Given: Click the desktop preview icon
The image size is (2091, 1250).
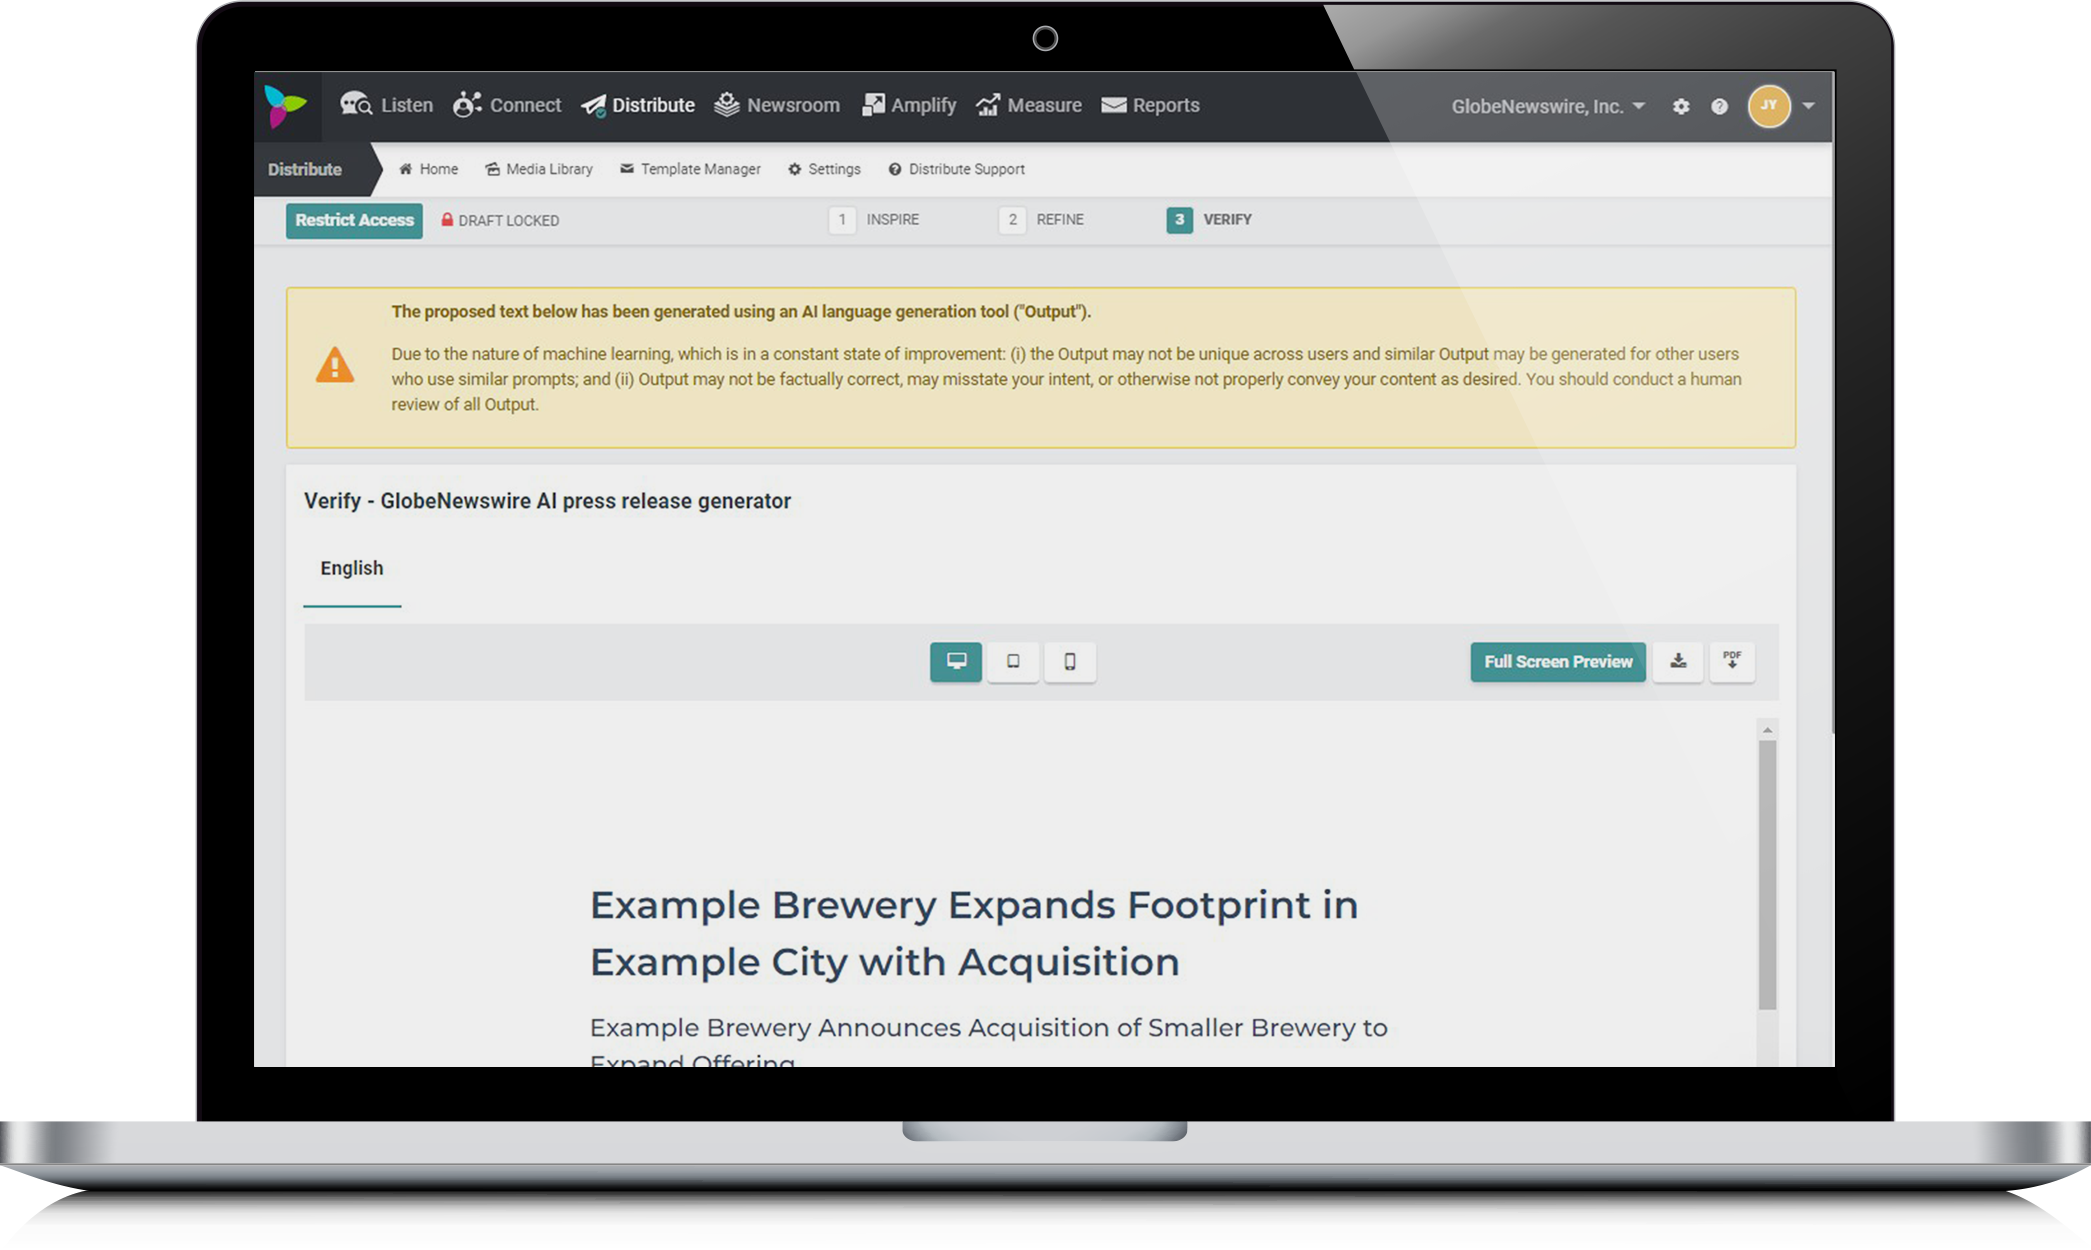Looking at the screenshot, I should point(955,661).
